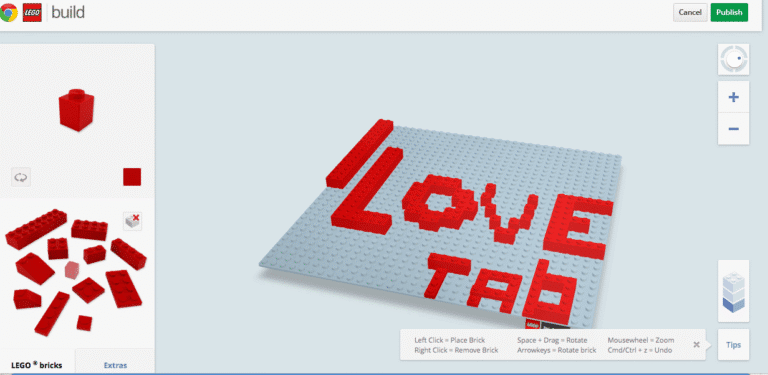The image size is (768, 375).
Task: Choose the large slope roof brick
Action: pyautogui.click(x=35, y=268)
